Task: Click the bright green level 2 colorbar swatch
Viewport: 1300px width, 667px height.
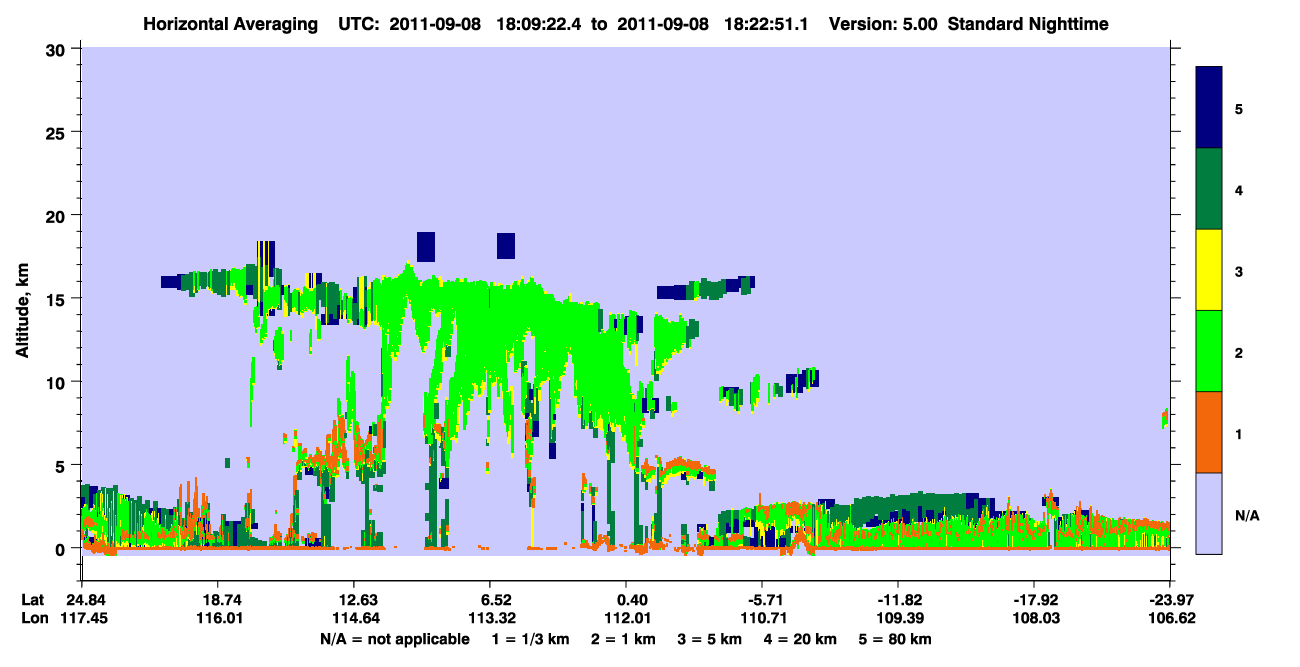Action: (1209, 351)
